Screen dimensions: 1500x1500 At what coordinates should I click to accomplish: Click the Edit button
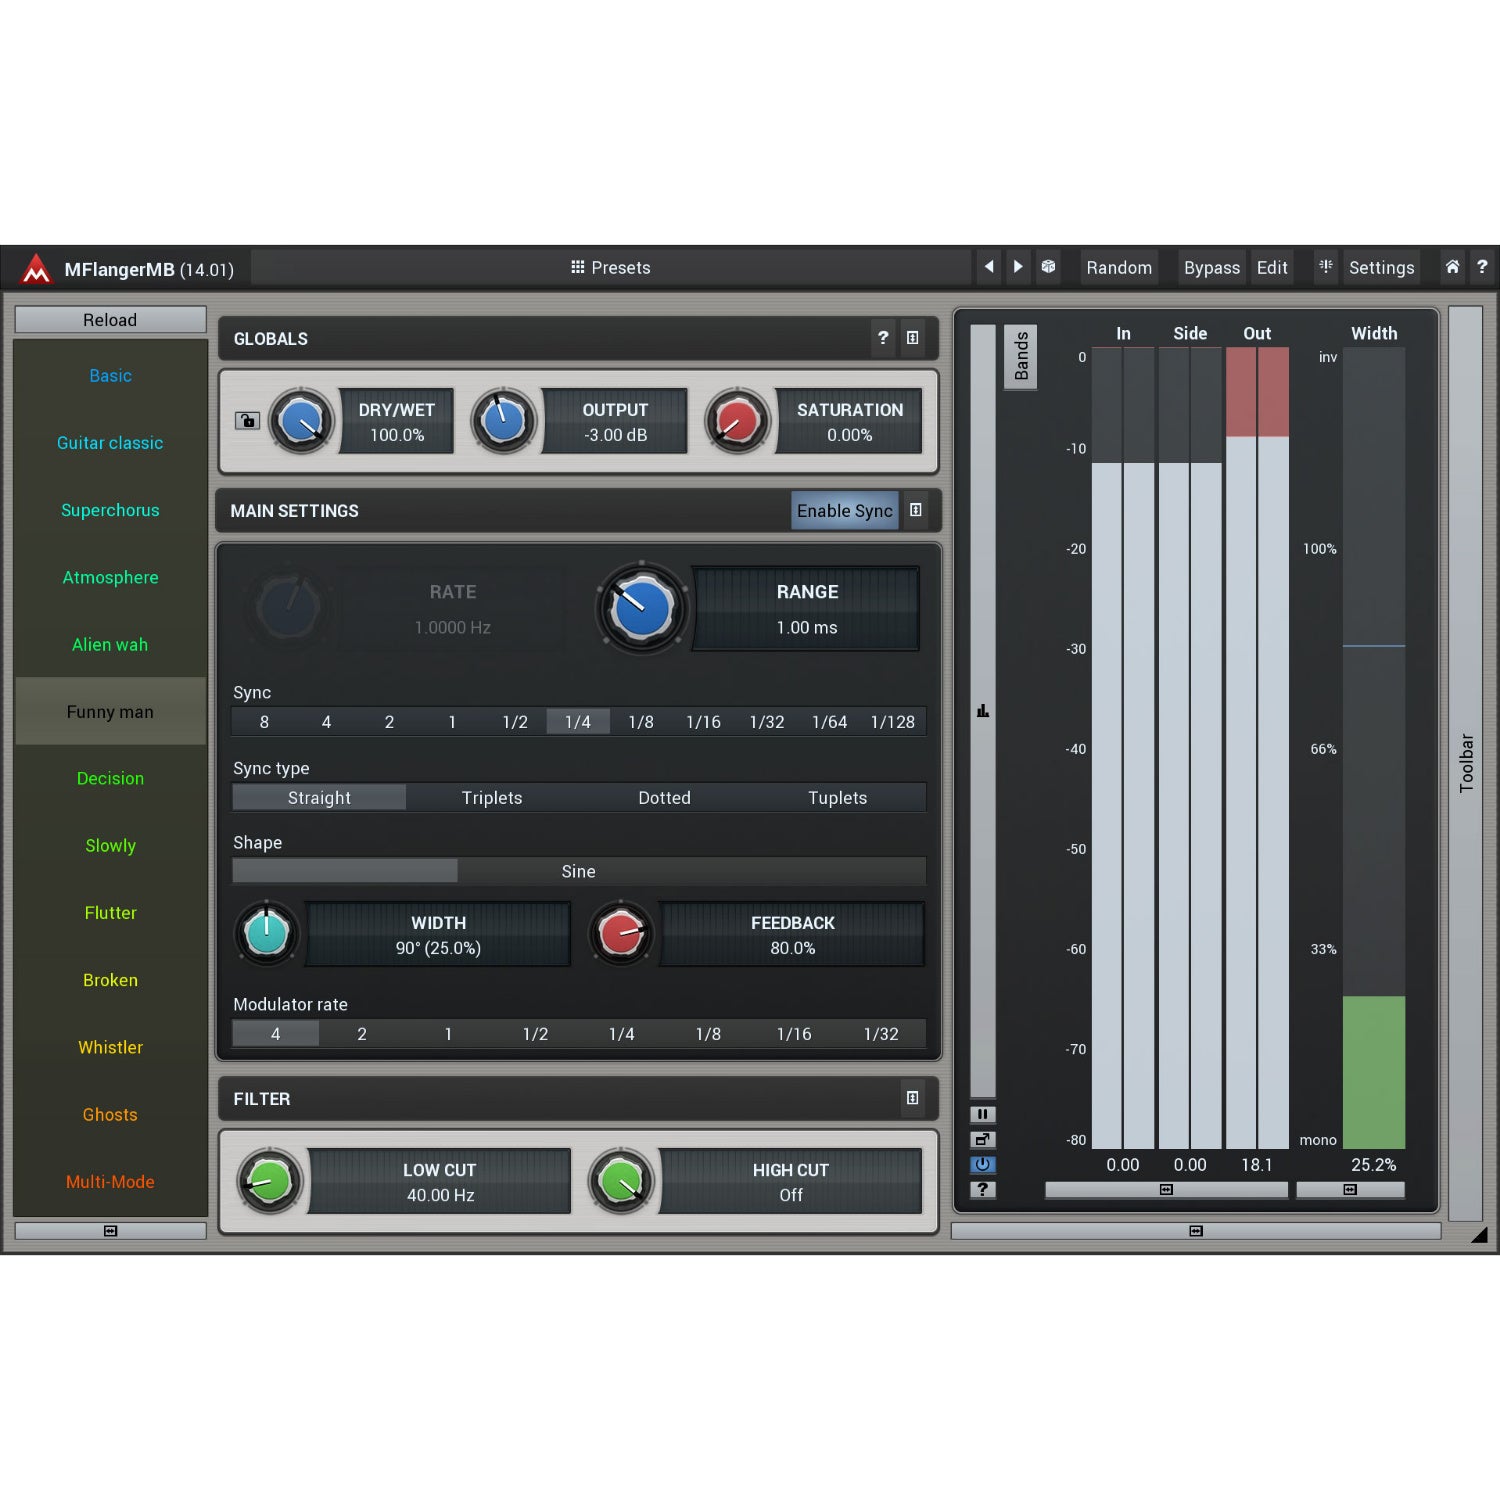(x=1272, y=268)
